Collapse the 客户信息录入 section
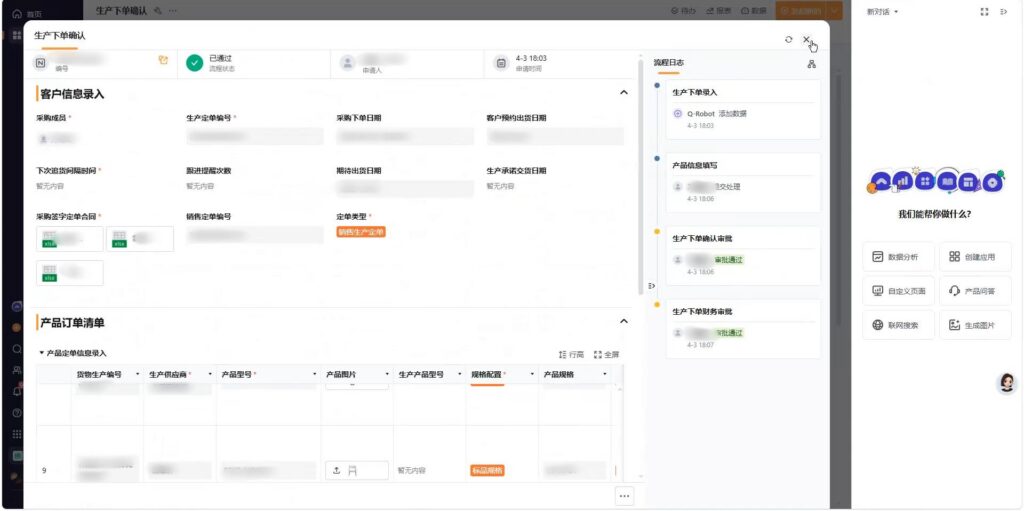Viewport: 1024px width, 511px height. pos(624,93)
